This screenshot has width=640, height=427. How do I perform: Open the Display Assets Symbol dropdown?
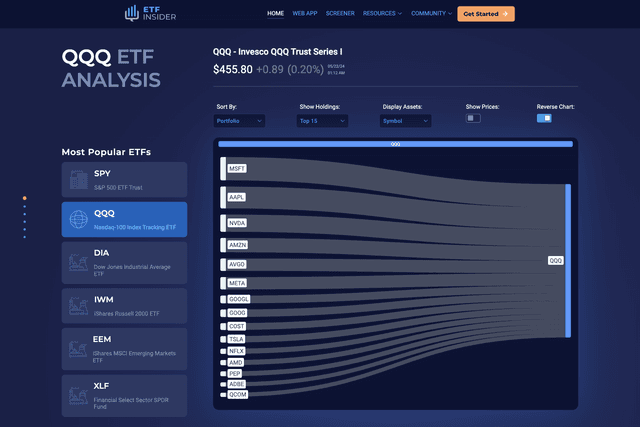click(405, 121)
